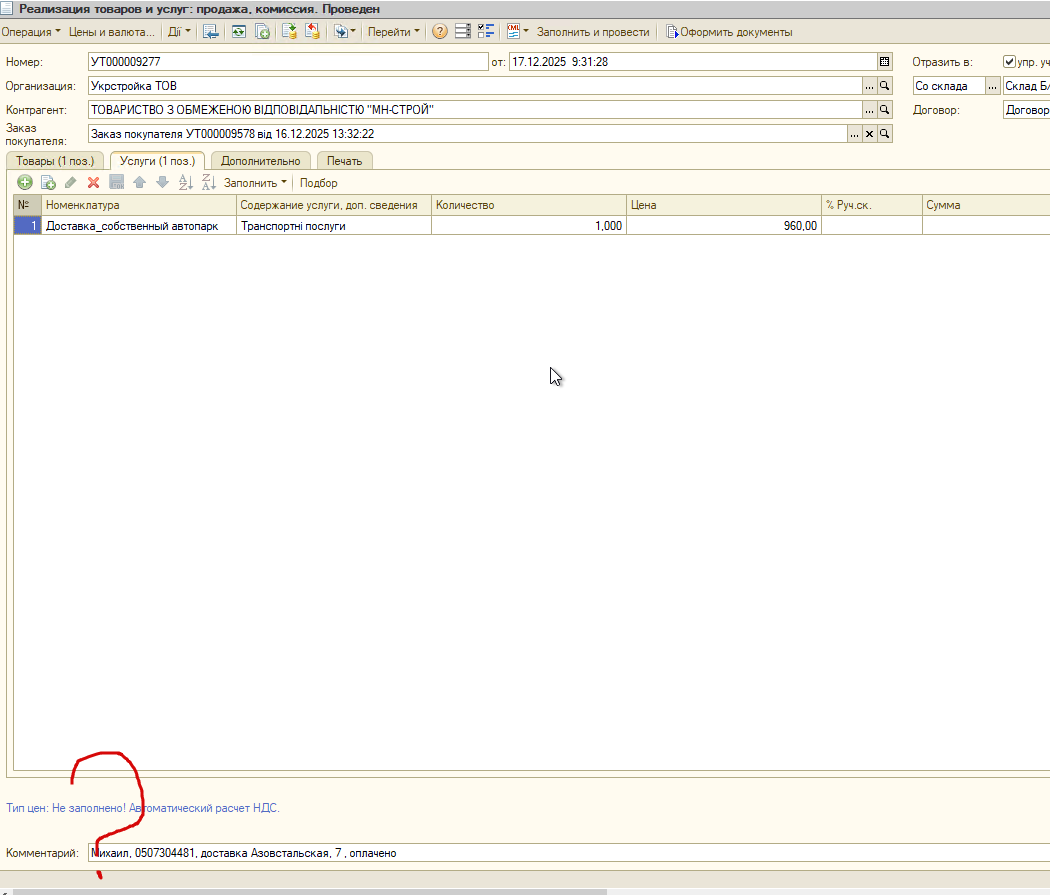1050x895 pixels.
Task: Open the МН-СТРОЙ counterparty card with magnifier
Action: pos(885,110)
